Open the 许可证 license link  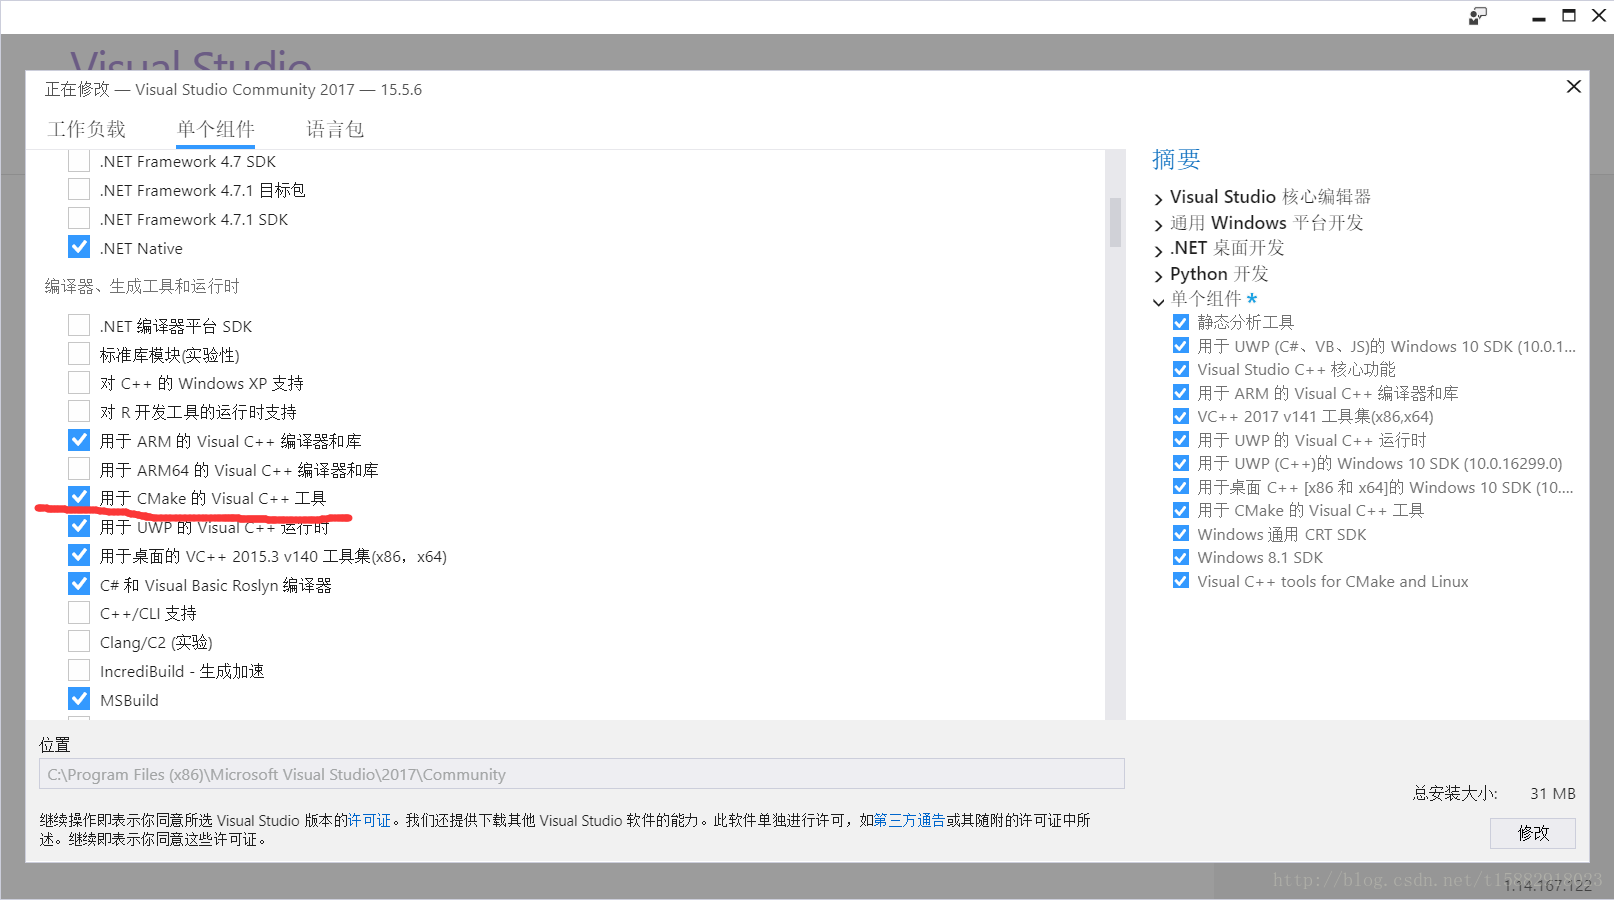tap(369, 820)
